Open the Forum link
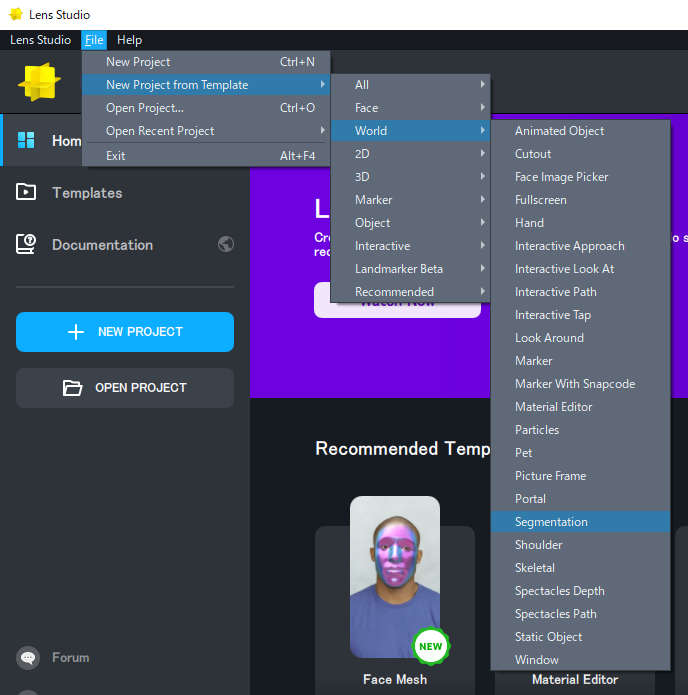 click(70, 657)
